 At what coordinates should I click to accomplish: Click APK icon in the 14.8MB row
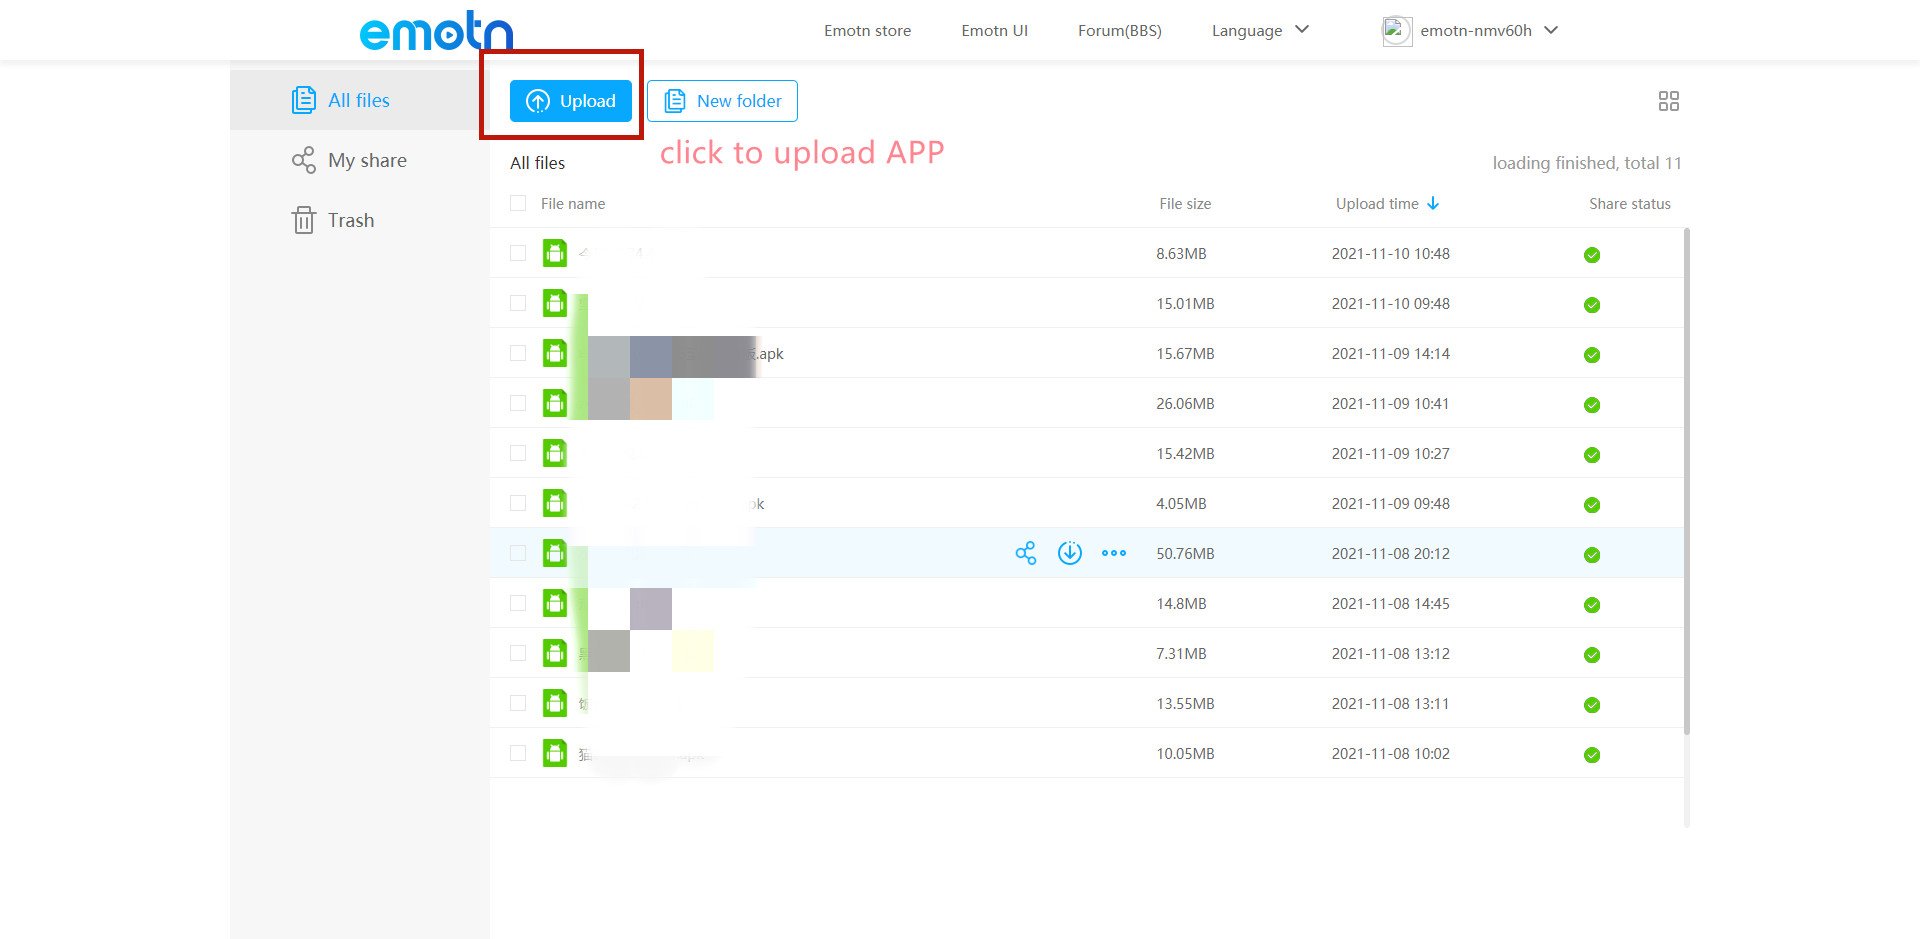[554, 603]
